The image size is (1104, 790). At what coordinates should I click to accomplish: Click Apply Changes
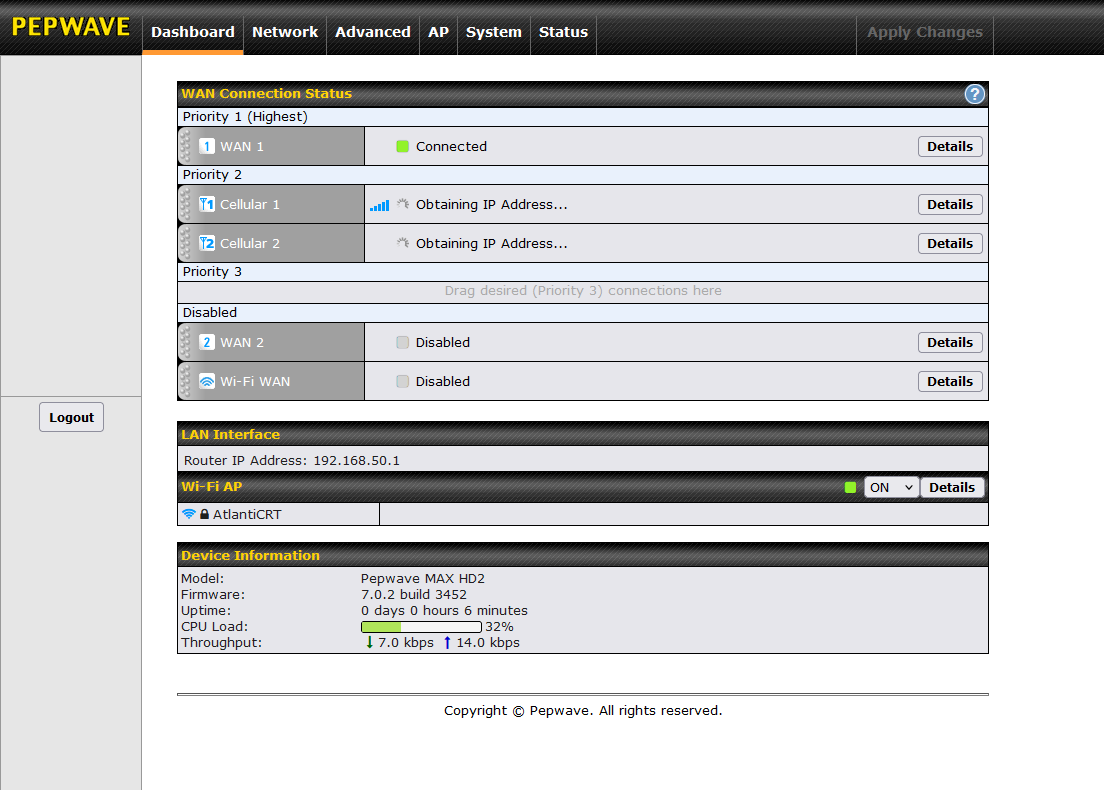(x=924, y=32)
